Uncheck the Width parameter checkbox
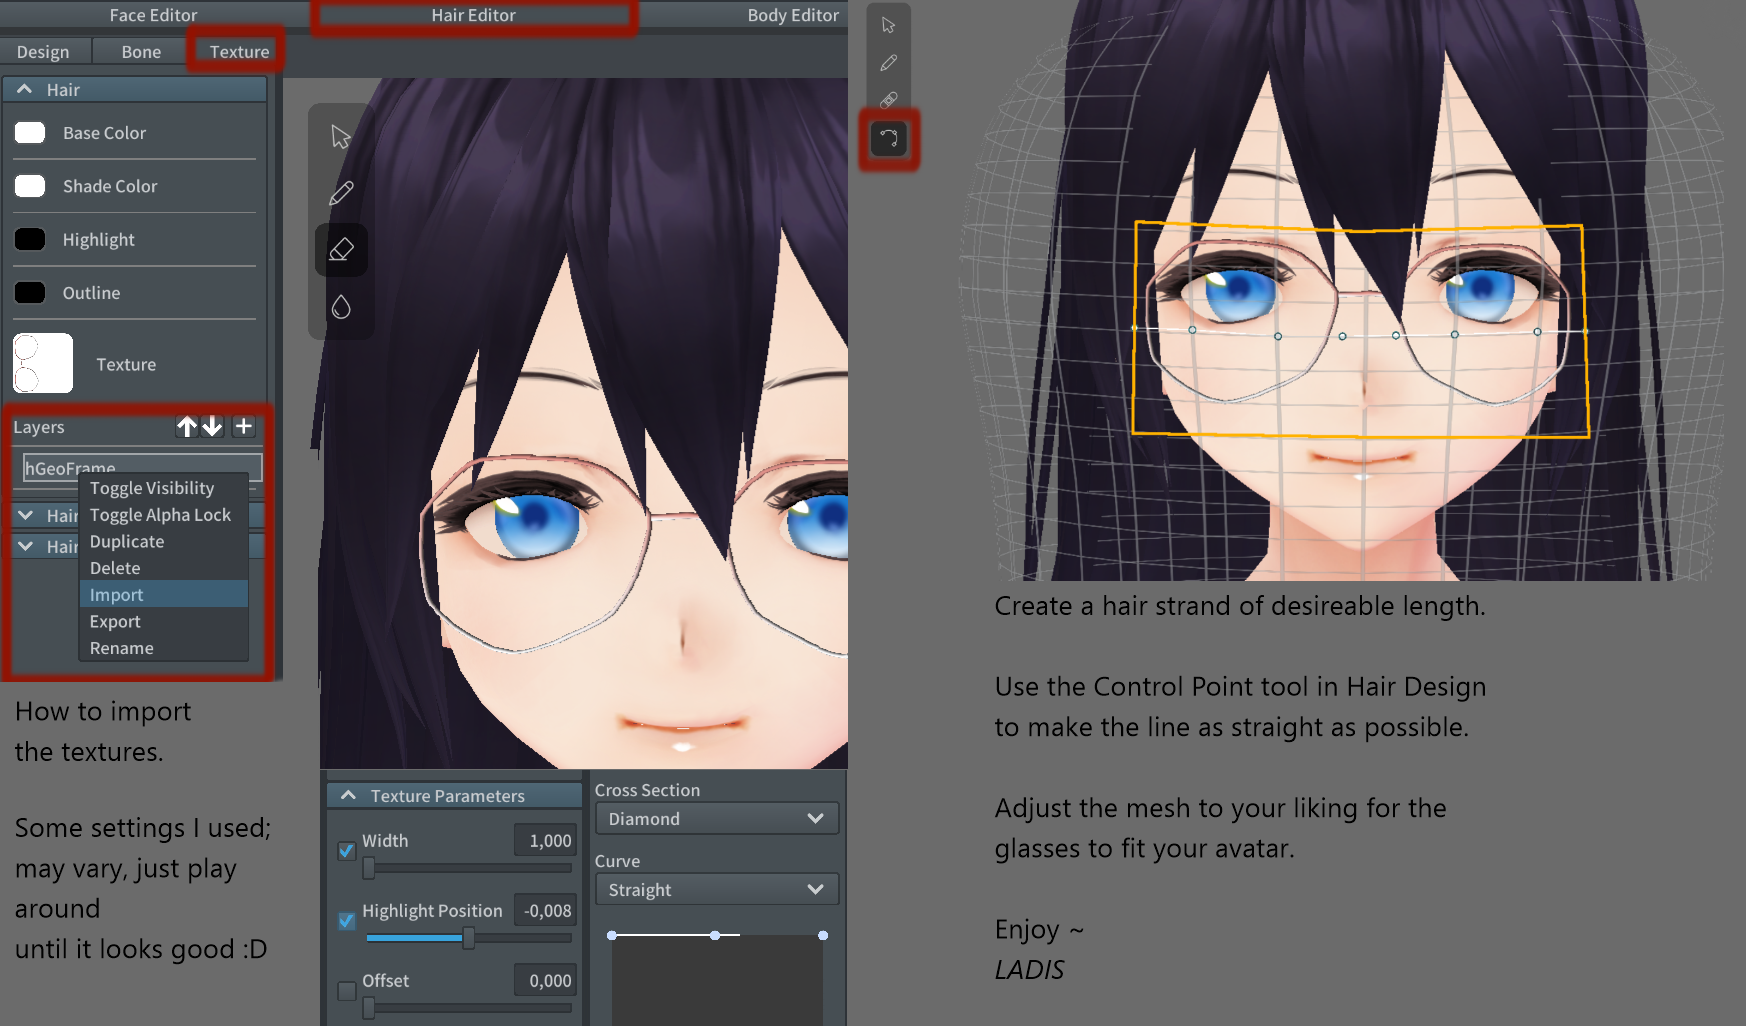The height and width of the screenshot is (1026, 1746). 346,851
